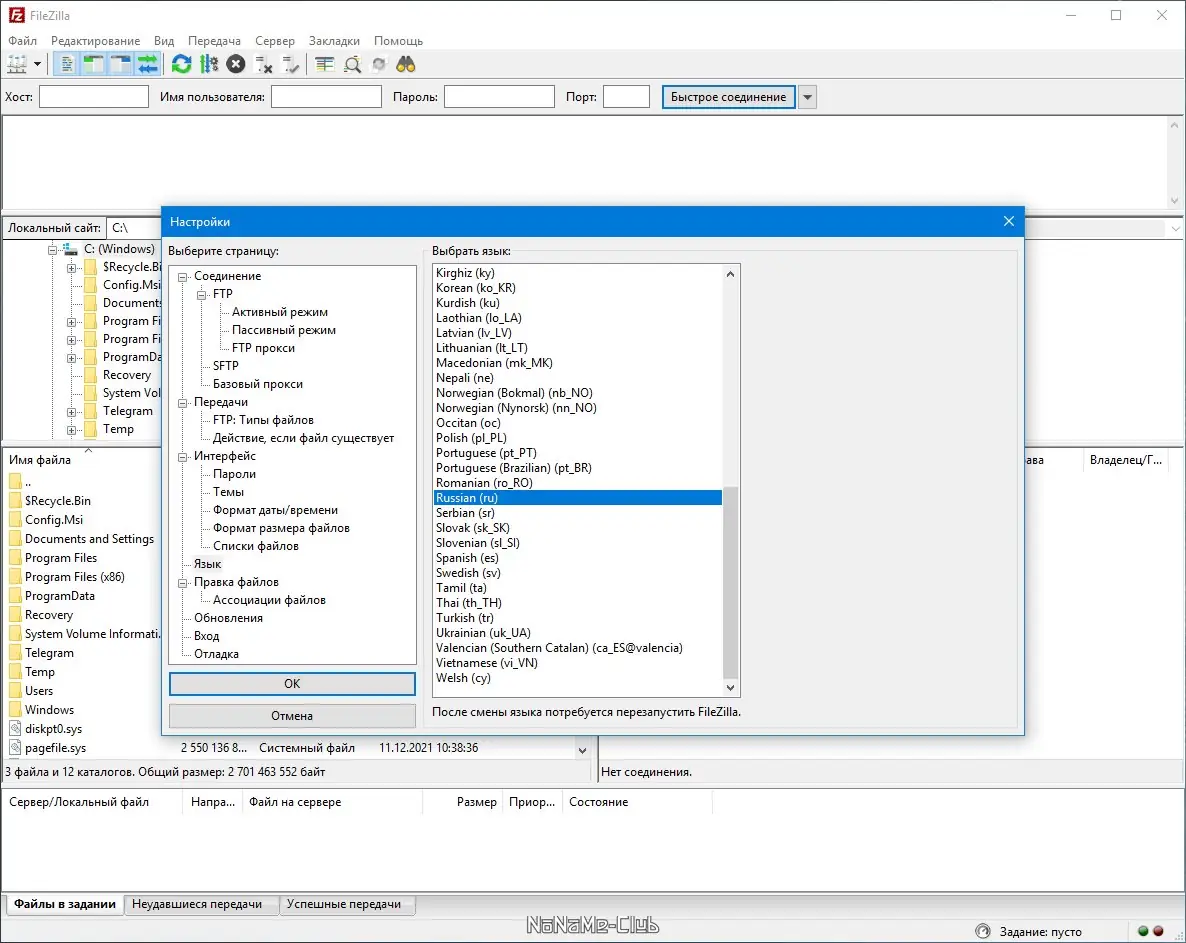Viewport: 1186px width, 943px height.
Task: Select Ukrainian (uk_UA) from language list
Action: click(483, 633)
